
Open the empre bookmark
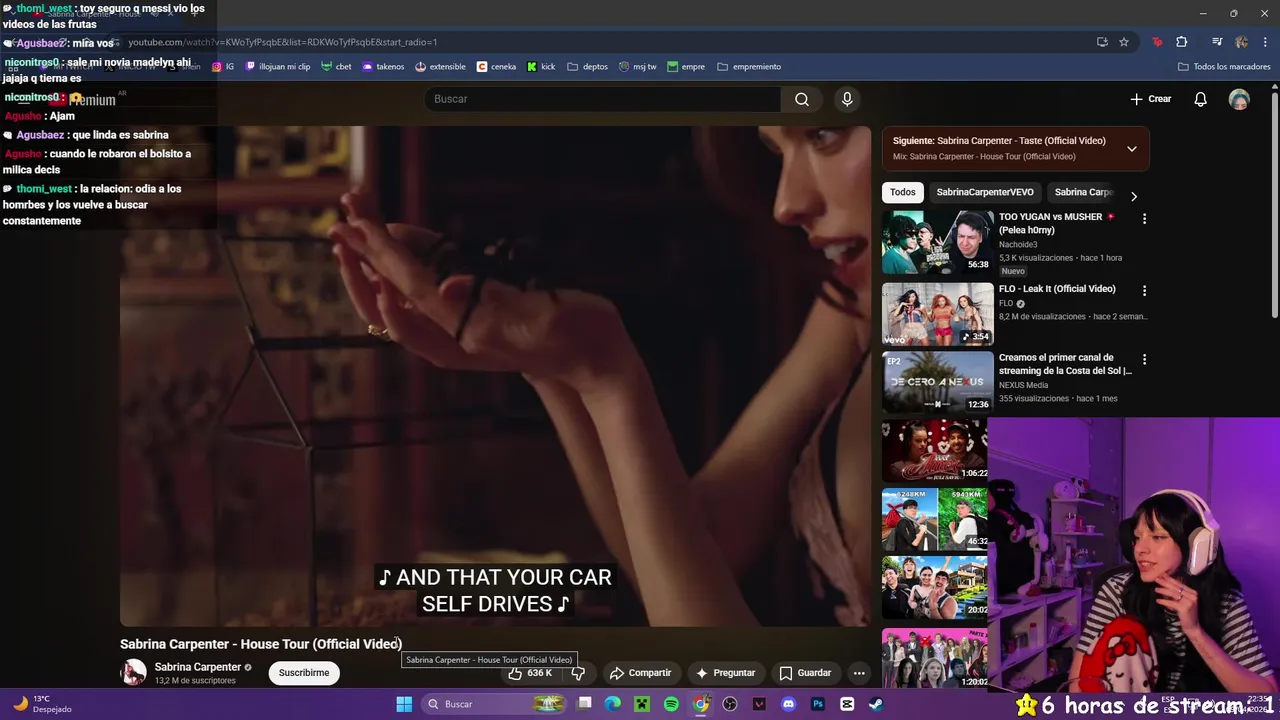686,67
